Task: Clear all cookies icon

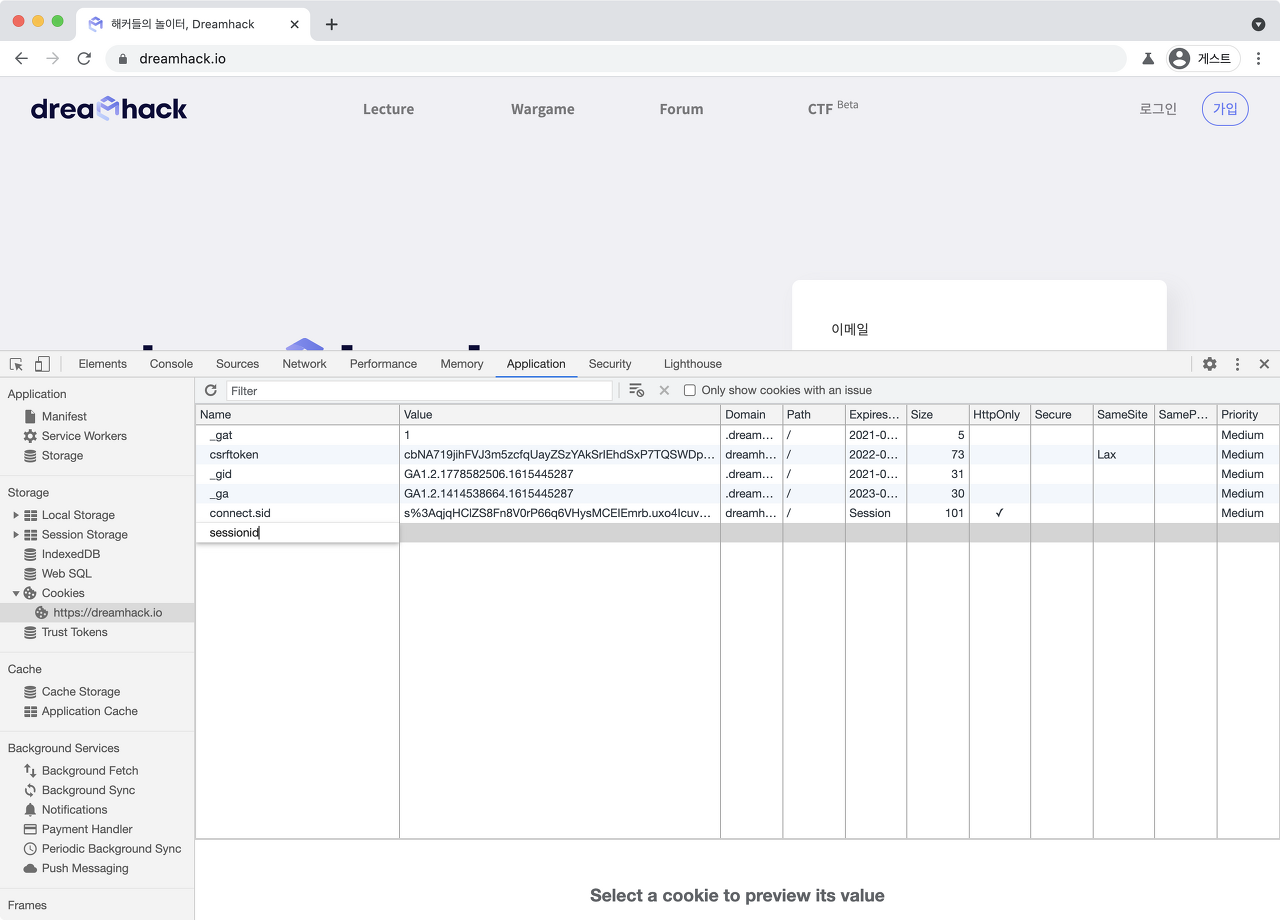Action: point(636,390)
